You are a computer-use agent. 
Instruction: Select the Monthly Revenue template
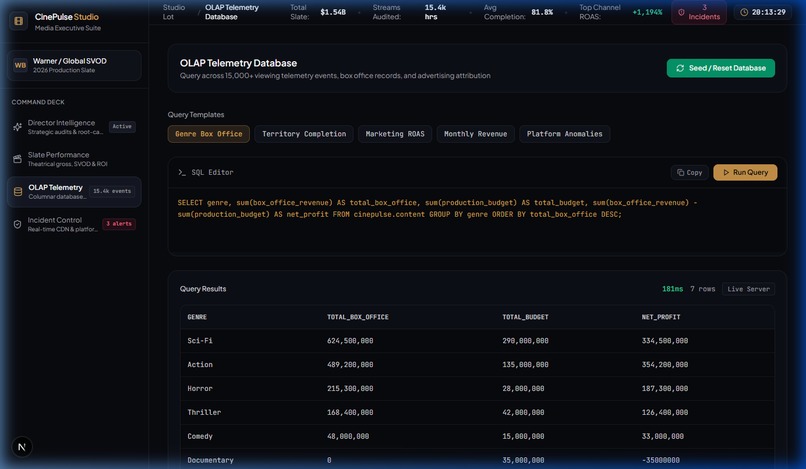(475, 134)
